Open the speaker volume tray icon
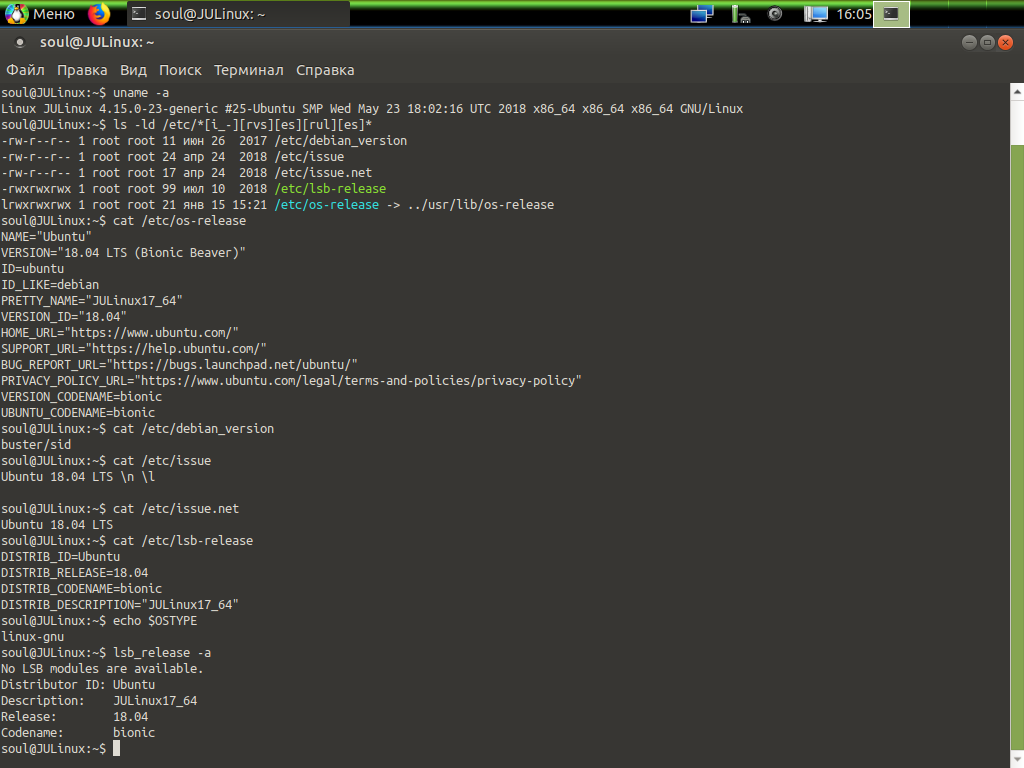Image resolution: width=1024 pixels, height=768 pixels. 775,14
